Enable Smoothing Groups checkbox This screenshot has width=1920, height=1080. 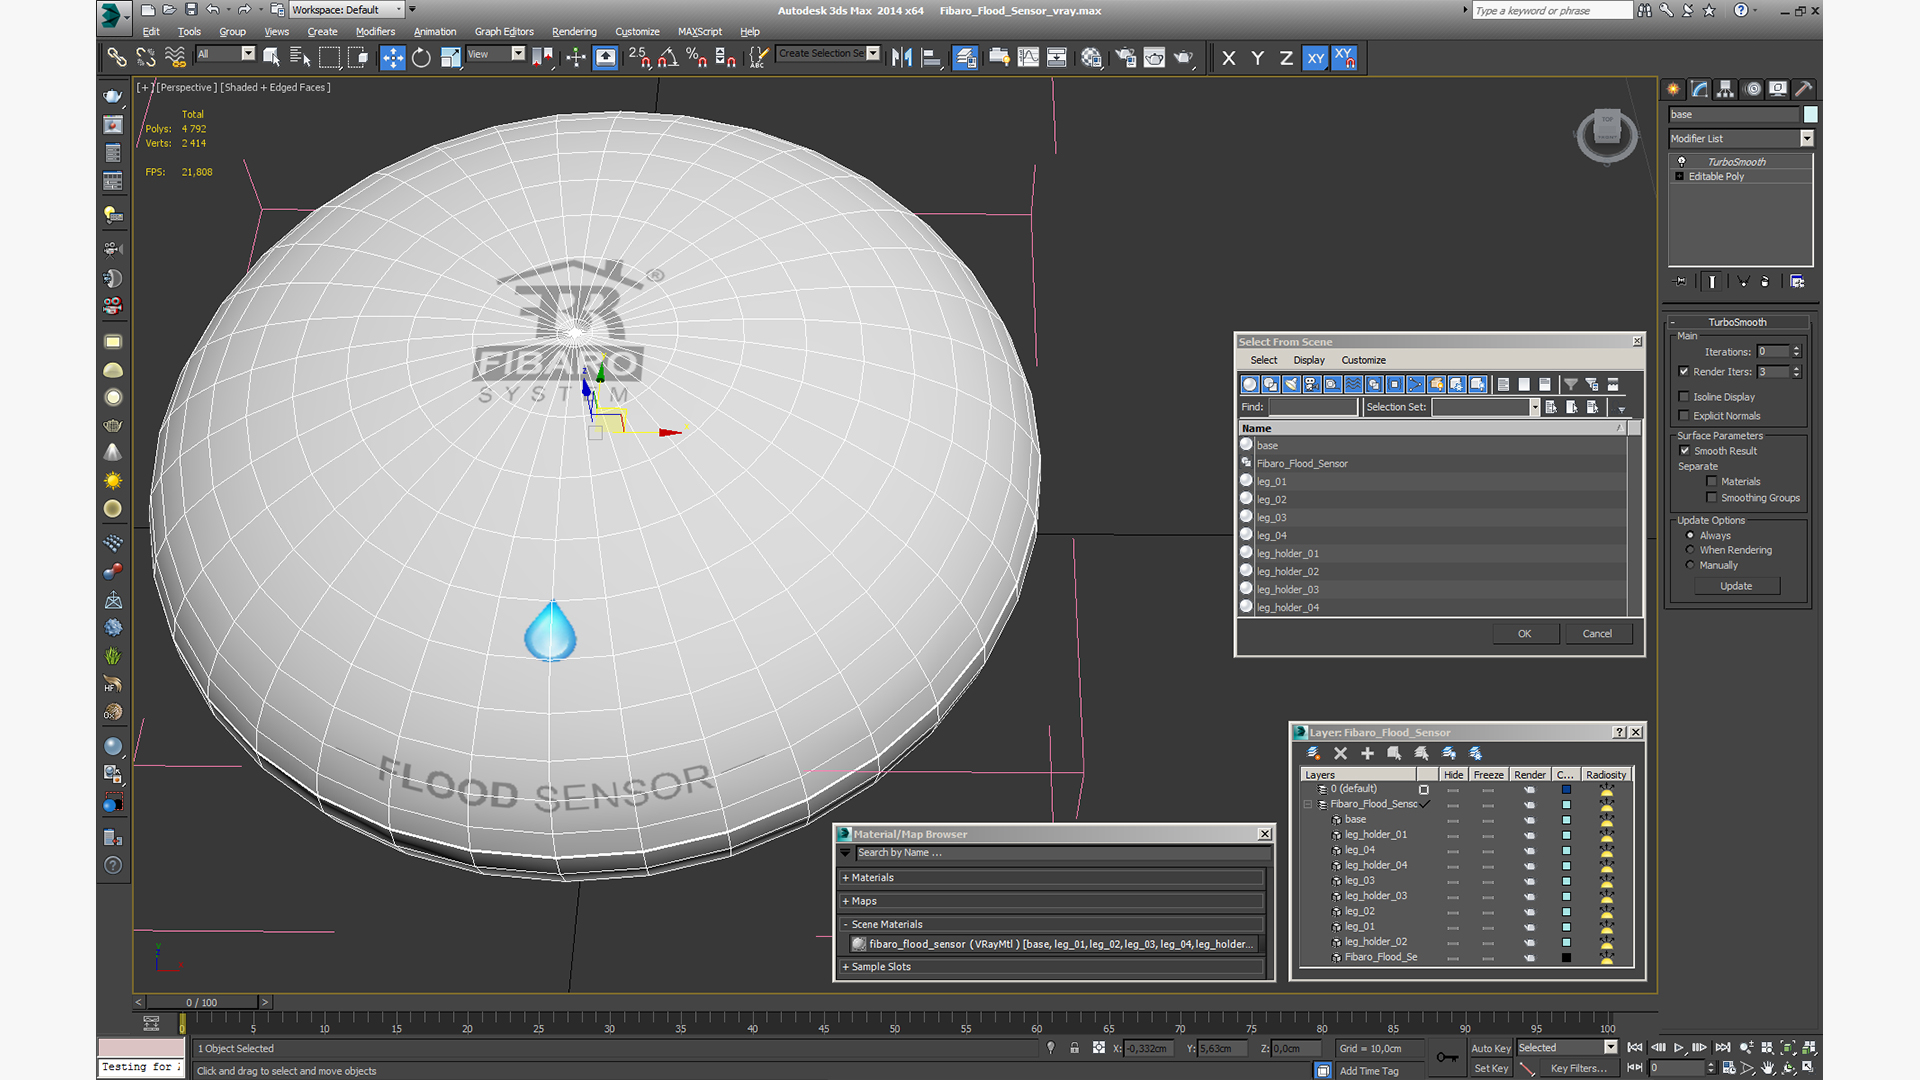[1712, 497]
